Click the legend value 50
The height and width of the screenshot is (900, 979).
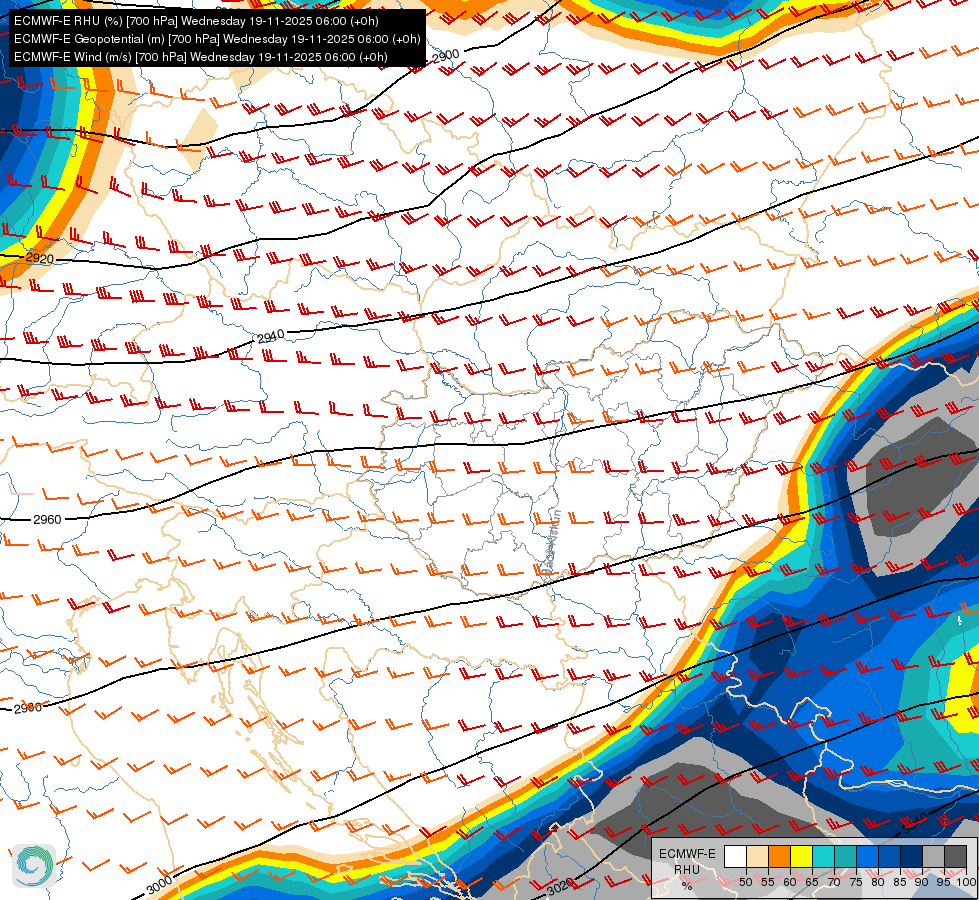[x=745, y=882]
